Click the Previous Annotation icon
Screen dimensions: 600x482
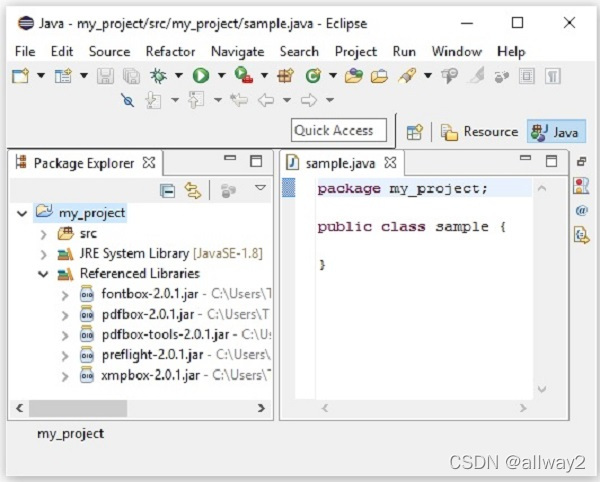[x=196, y=100]
